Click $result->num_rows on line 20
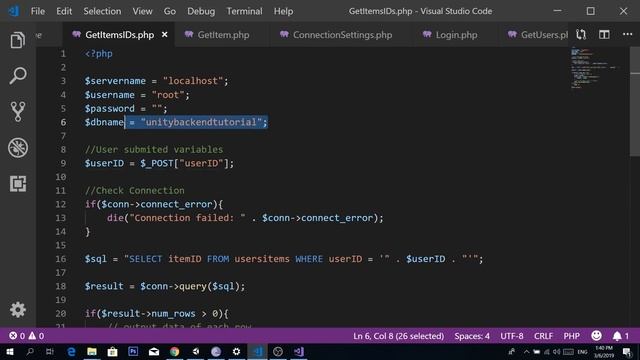The width and height of the screenshot is (640, 360). (x=148, y=313)
